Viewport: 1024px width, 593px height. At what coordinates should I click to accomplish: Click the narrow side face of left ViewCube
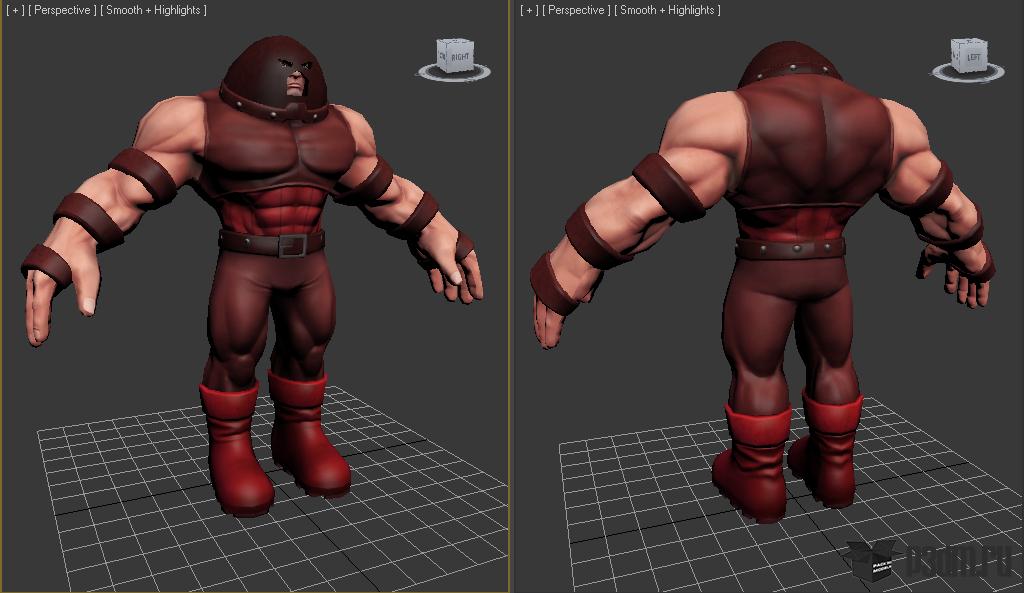(442, 57)
